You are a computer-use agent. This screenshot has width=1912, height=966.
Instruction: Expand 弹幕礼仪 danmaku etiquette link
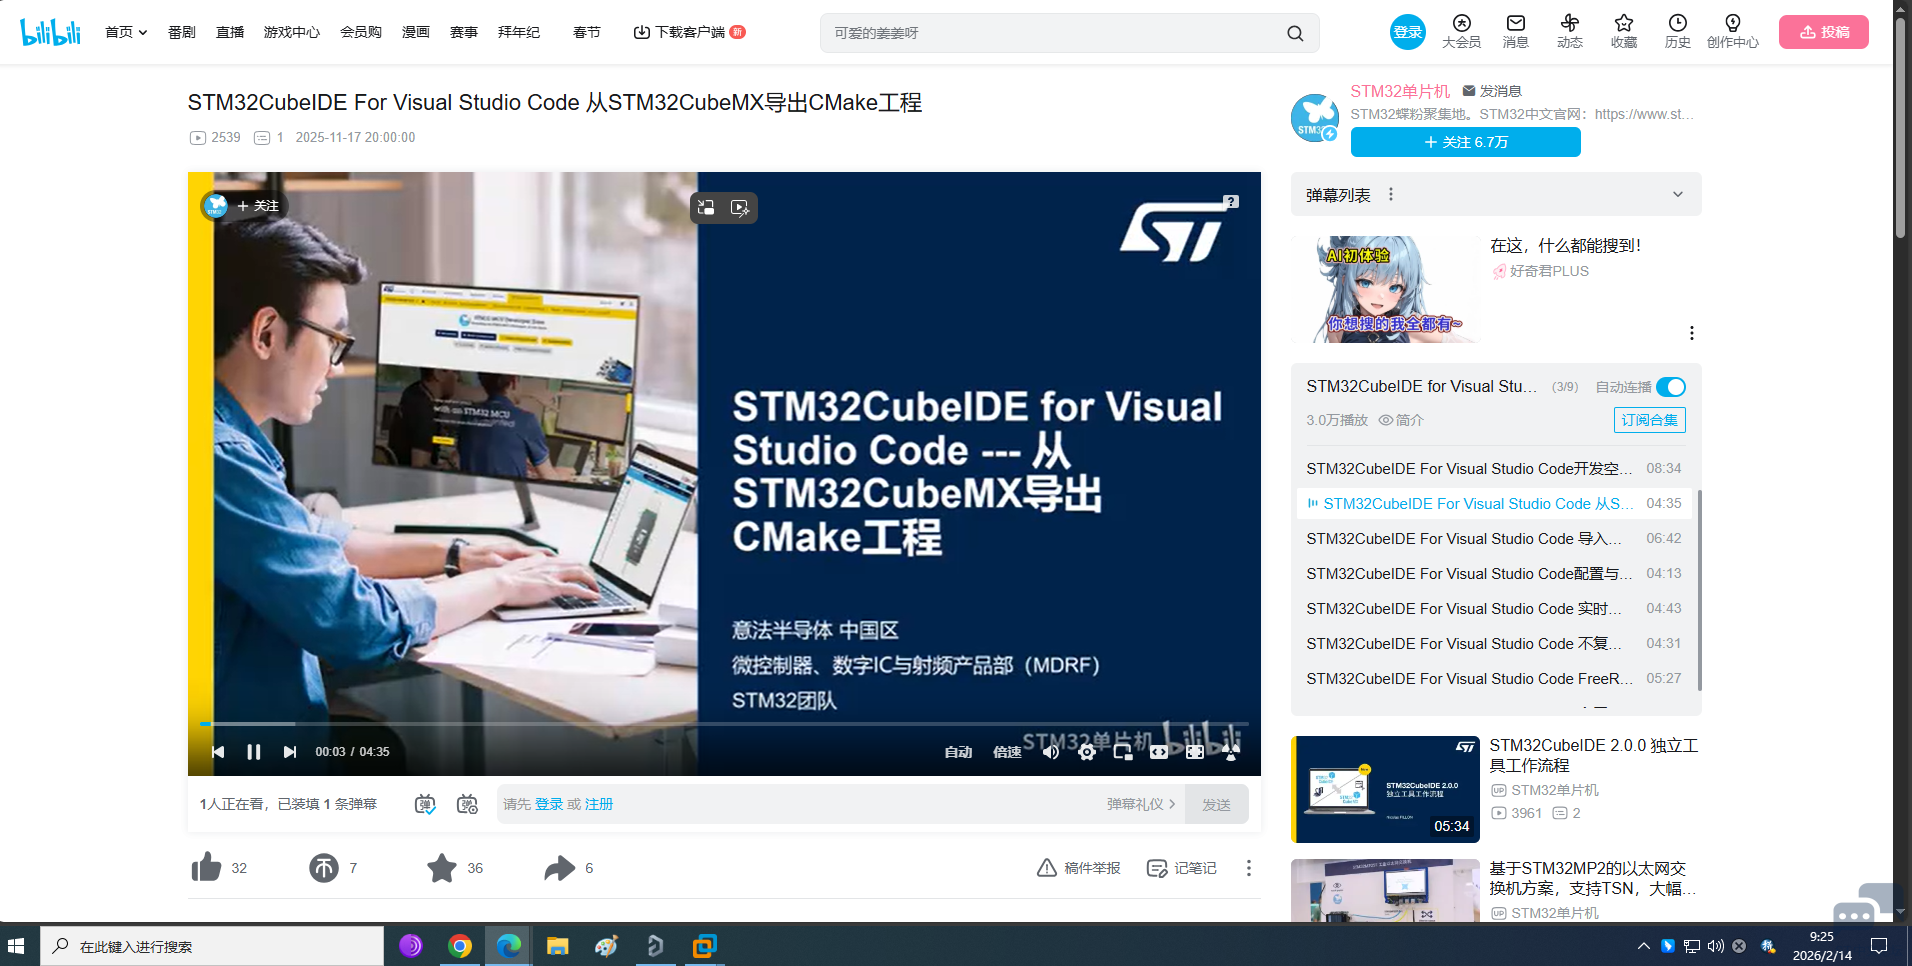coord(1141,804)
